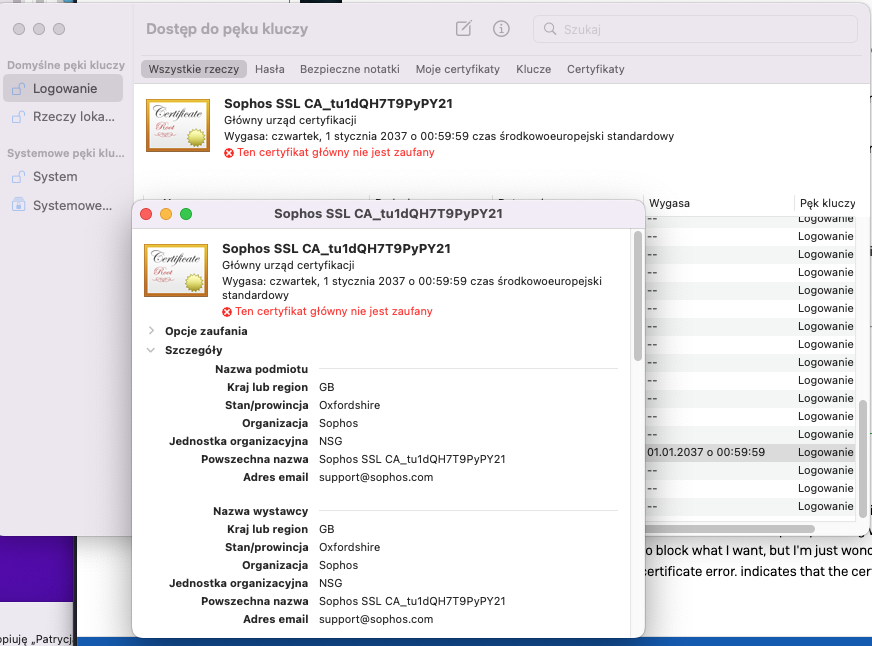
Task: Select the row expiring 01.01.2037 o 00:59:59
Action: point(751,453)
